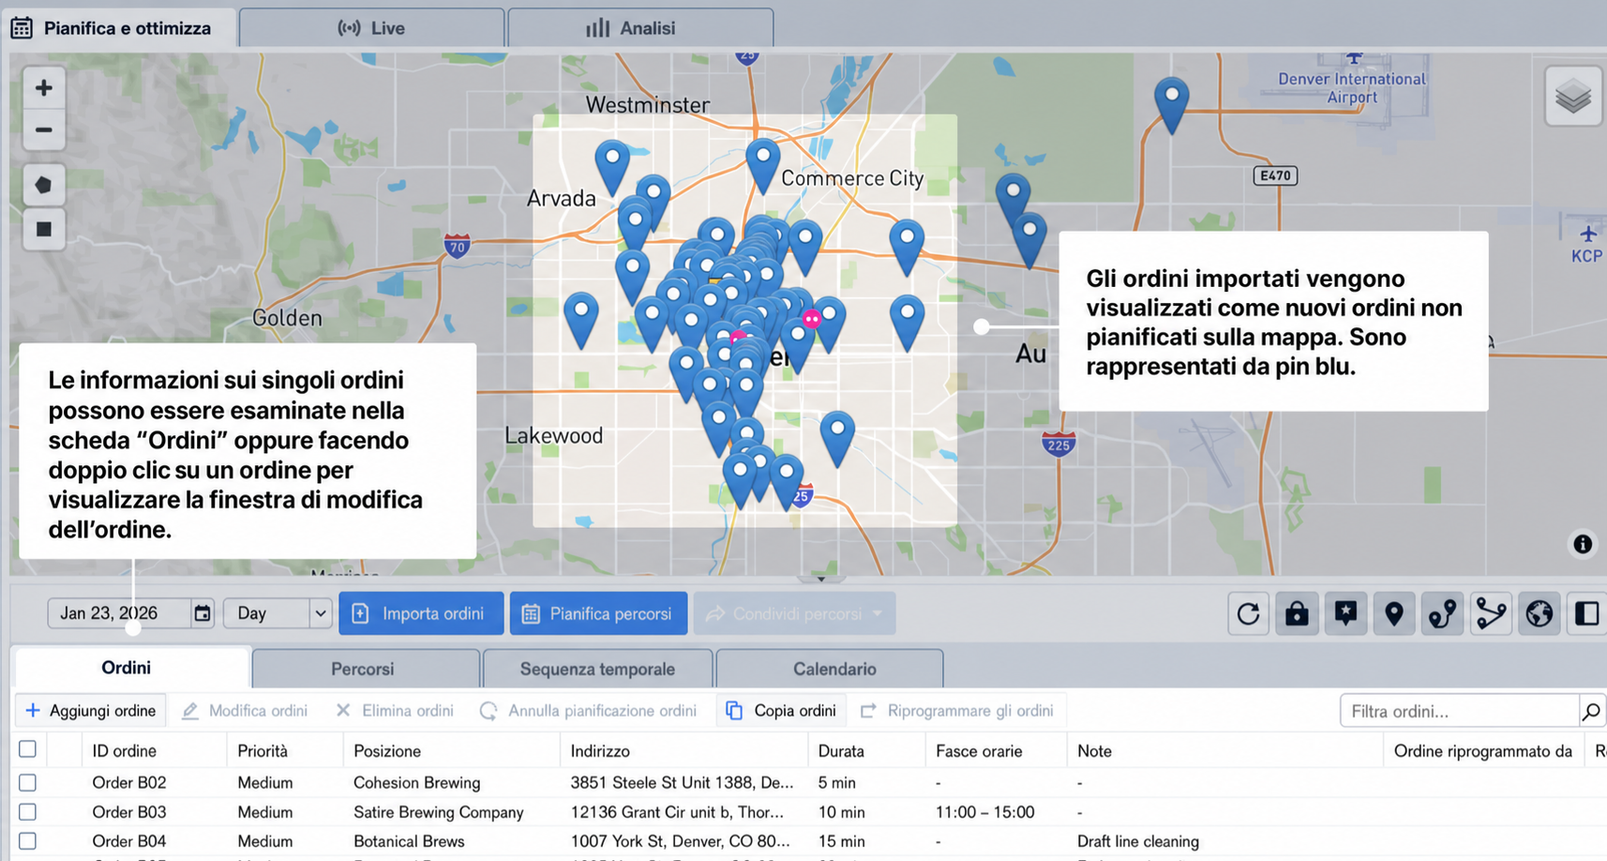Toggle the starred speech-bubble marker icon
The image size is (1607, 861).
click(x=1346, y=613)
